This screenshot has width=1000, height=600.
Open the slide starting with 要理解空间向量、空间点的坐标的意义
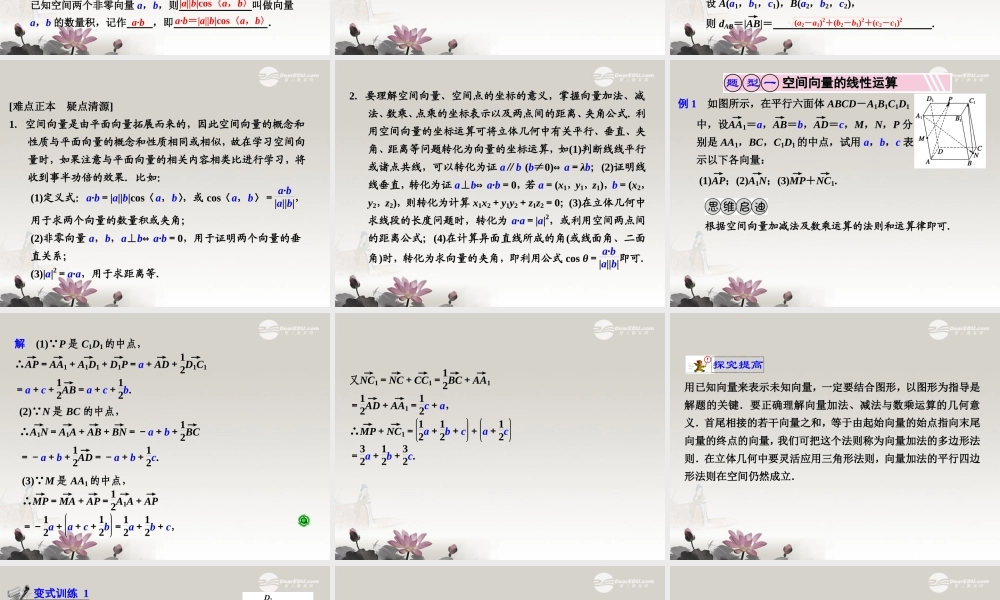(500, 184)
